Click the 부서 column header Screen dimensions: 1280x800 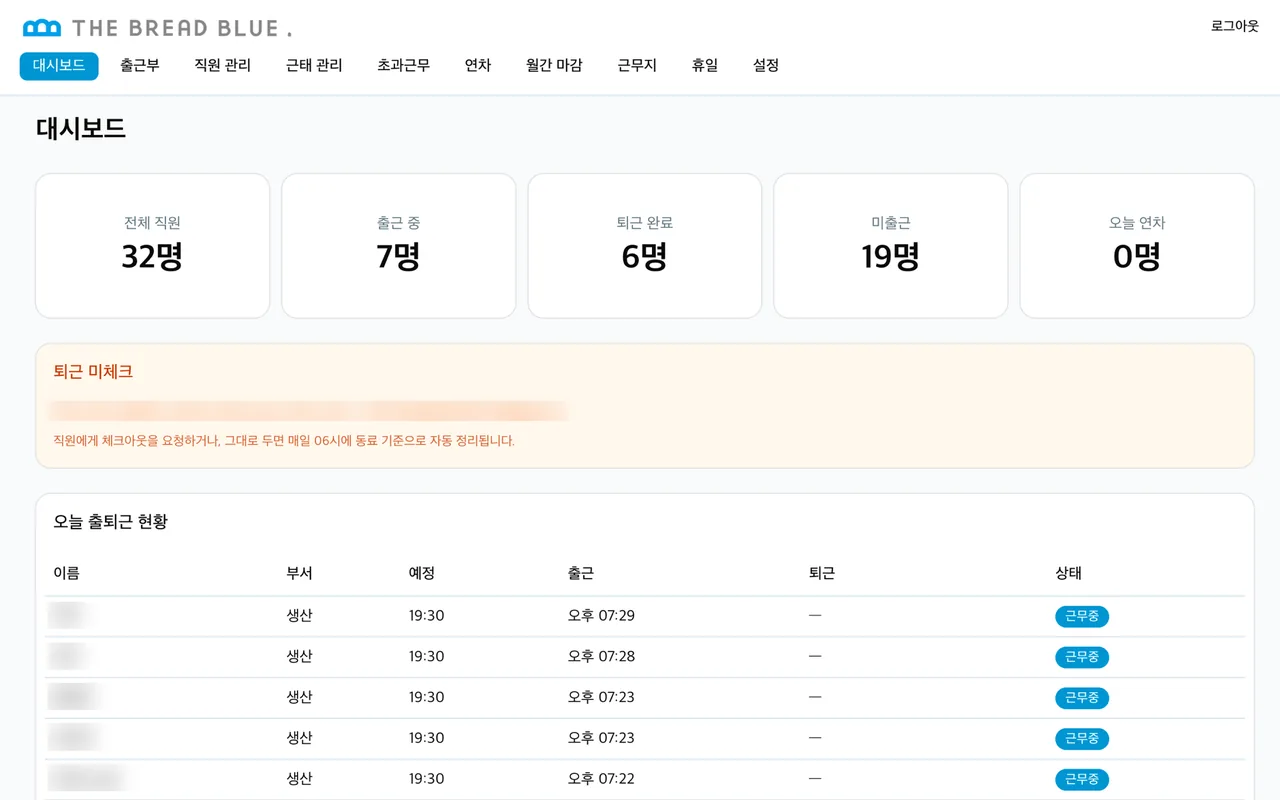coord(299,573)
